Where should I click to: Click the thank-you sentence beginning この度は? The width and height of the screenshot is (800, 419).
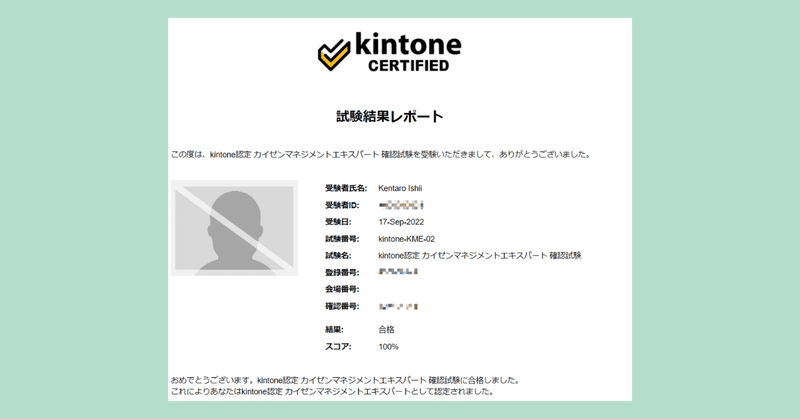point(381,154)
